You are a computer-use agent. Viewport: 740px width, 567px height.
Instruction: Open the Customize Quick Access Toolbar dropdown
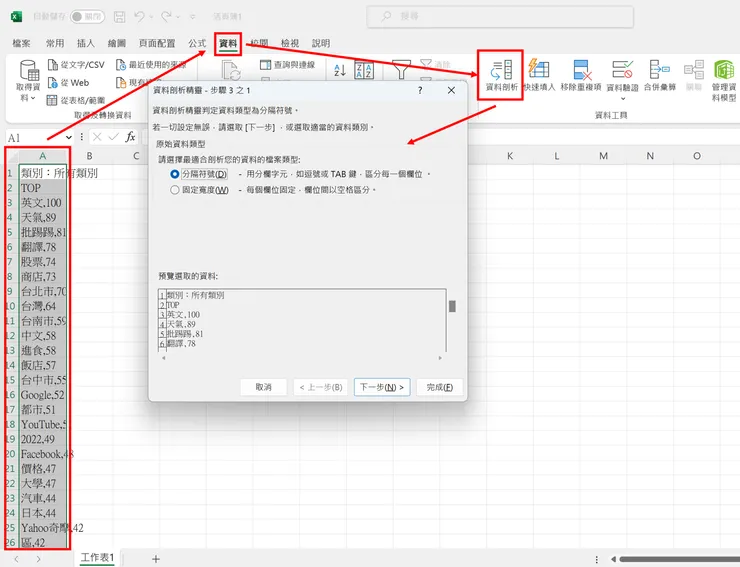pos(193,17)
